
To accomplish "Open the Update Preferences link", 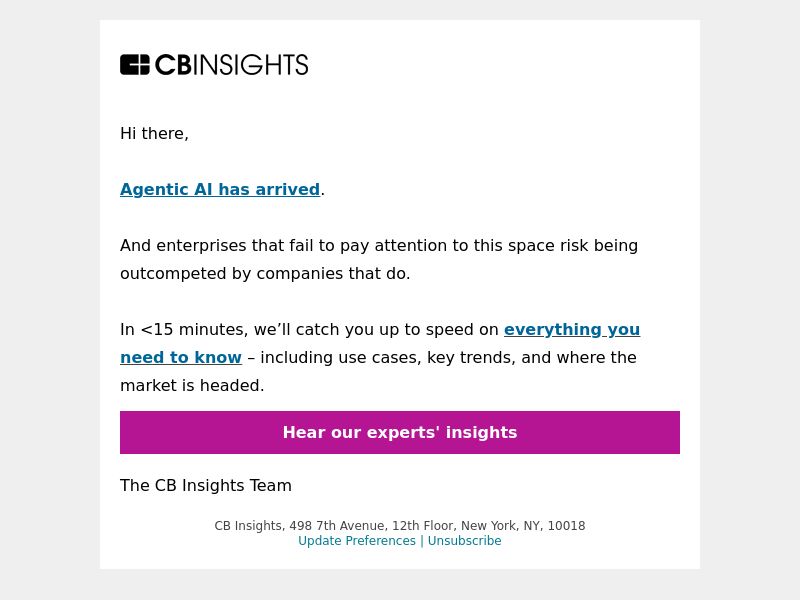I will click(x=357, y=541).
